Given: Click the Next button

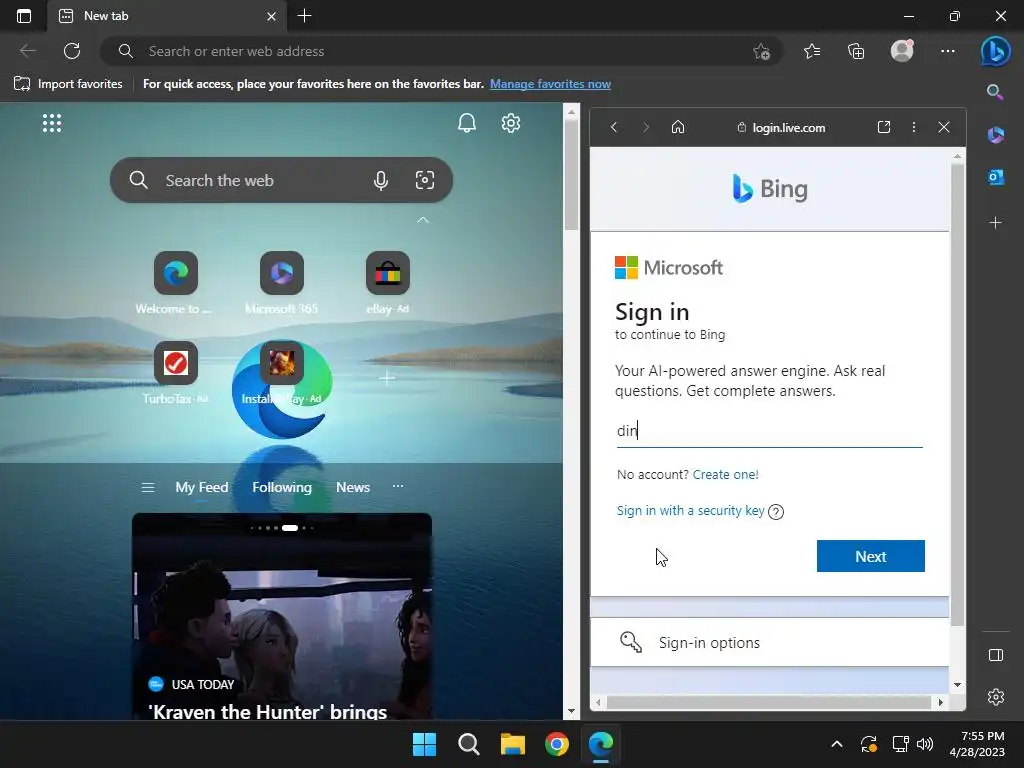Looking at the screenshot, I should (x=871, y=556).
